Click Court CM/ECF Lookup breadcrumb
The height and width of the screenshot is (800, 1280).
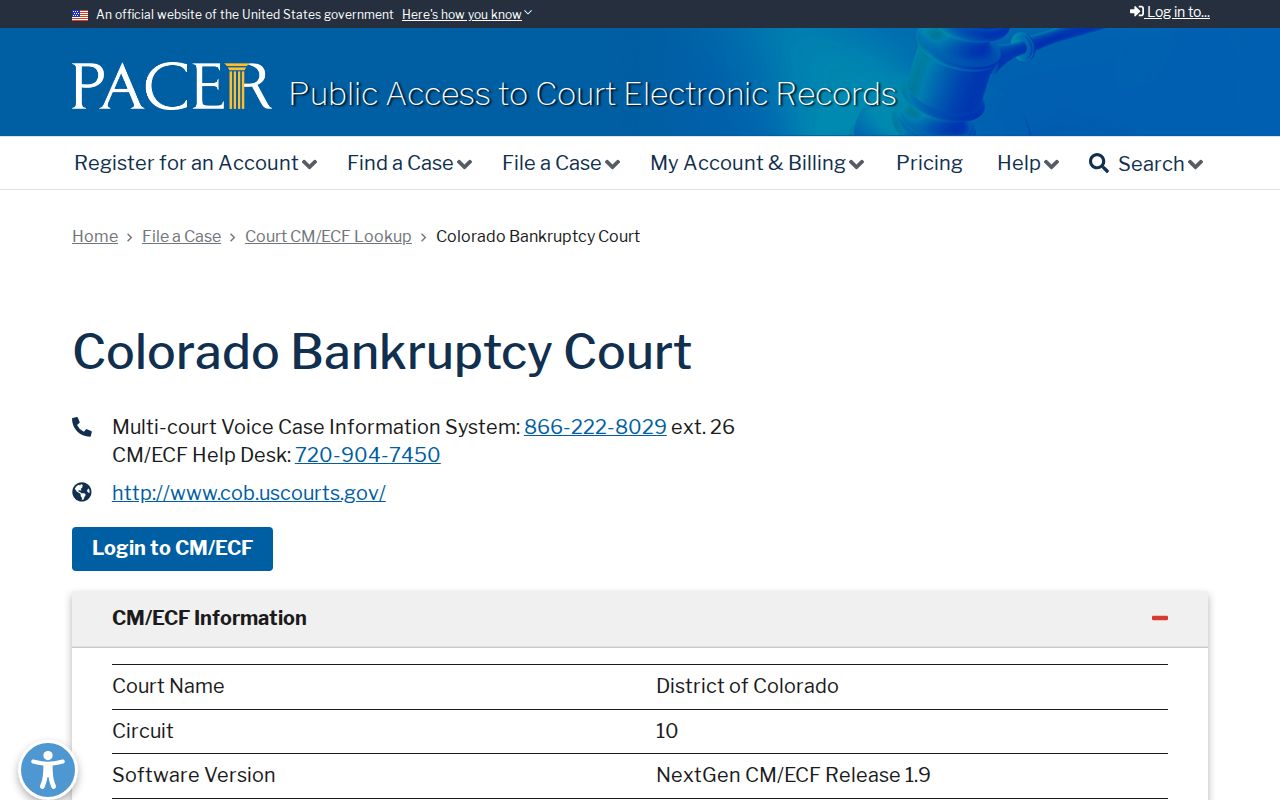click(328, 236)
